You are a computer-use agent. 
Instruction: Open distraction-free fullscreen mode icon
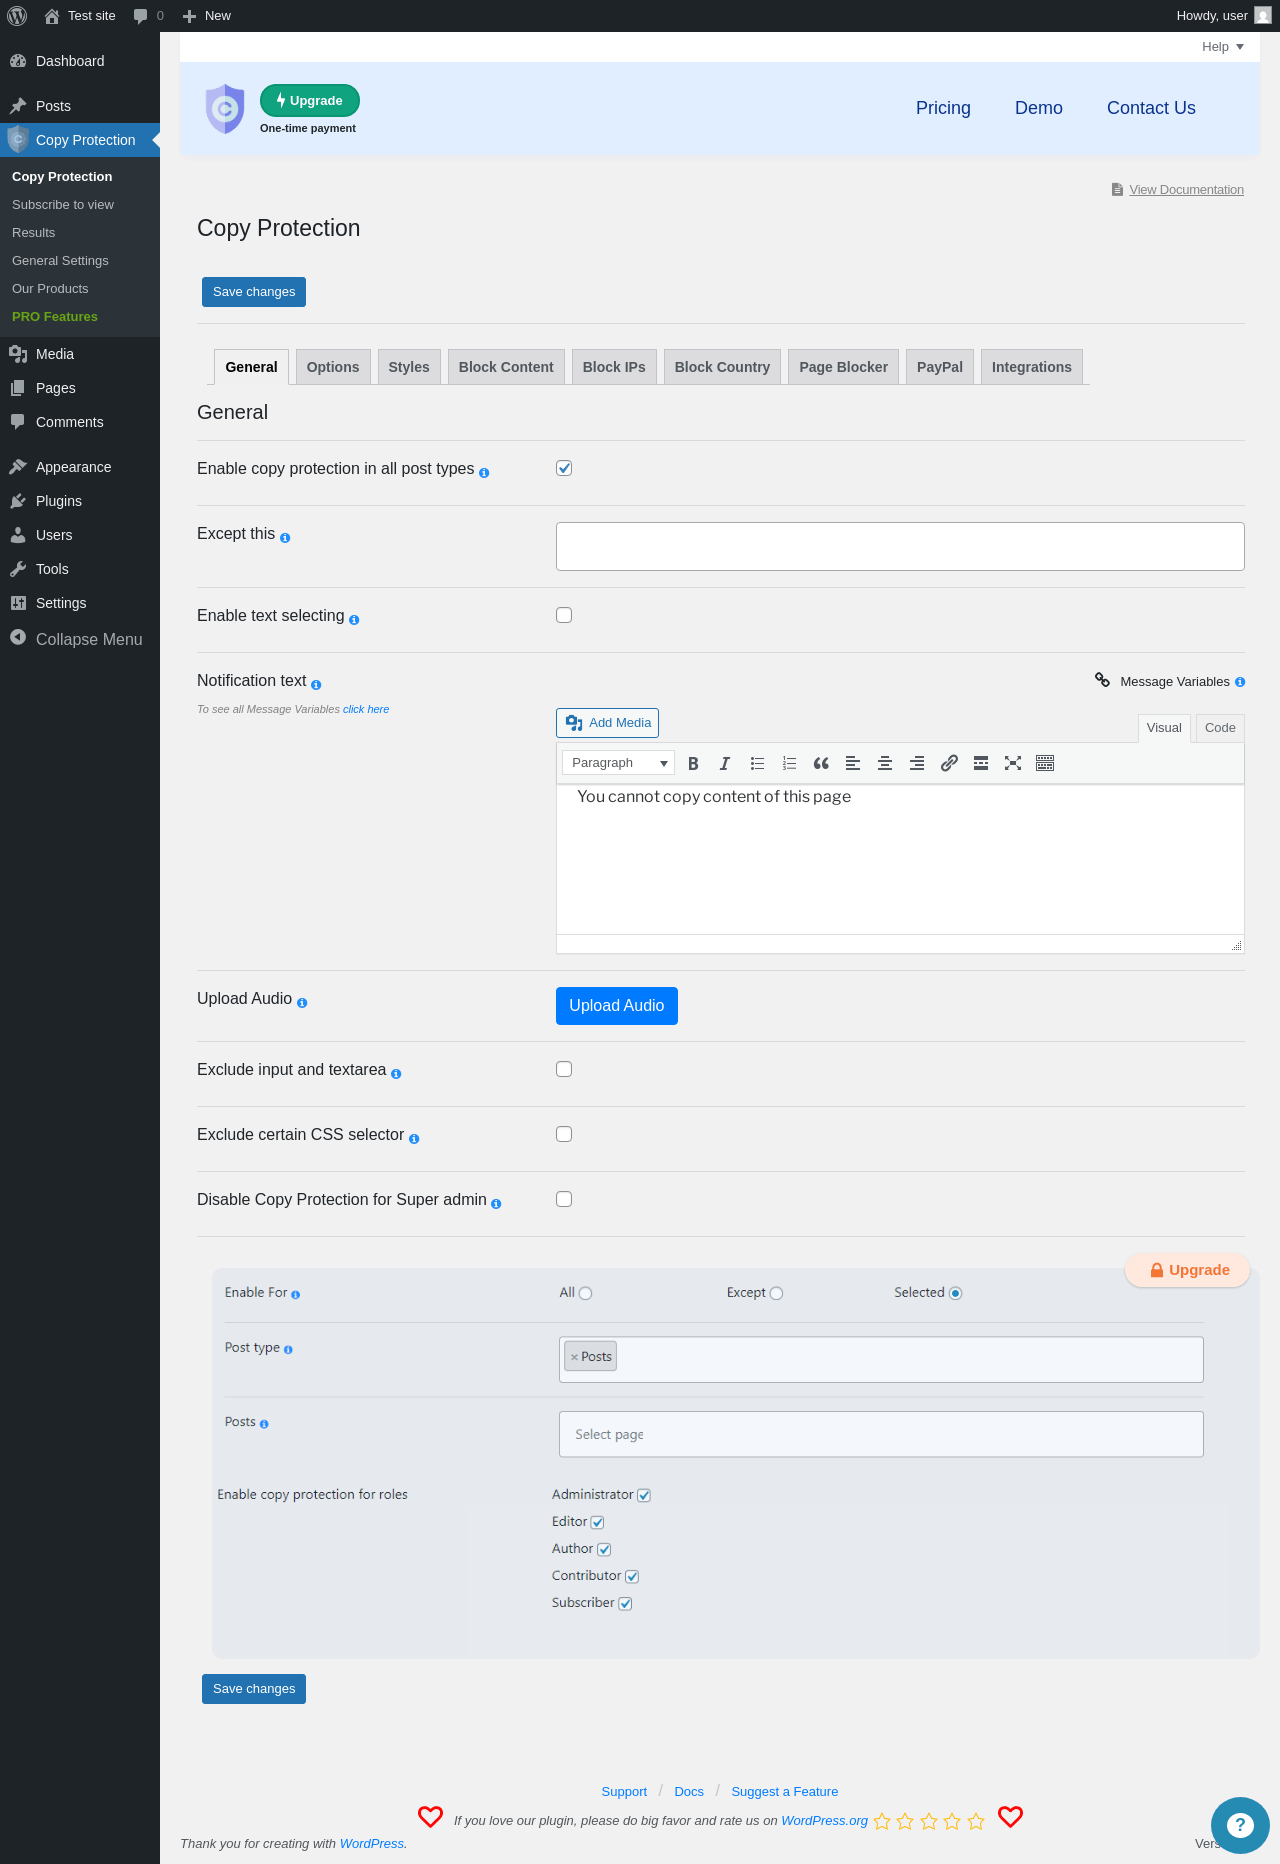(x=1013, y=763)
